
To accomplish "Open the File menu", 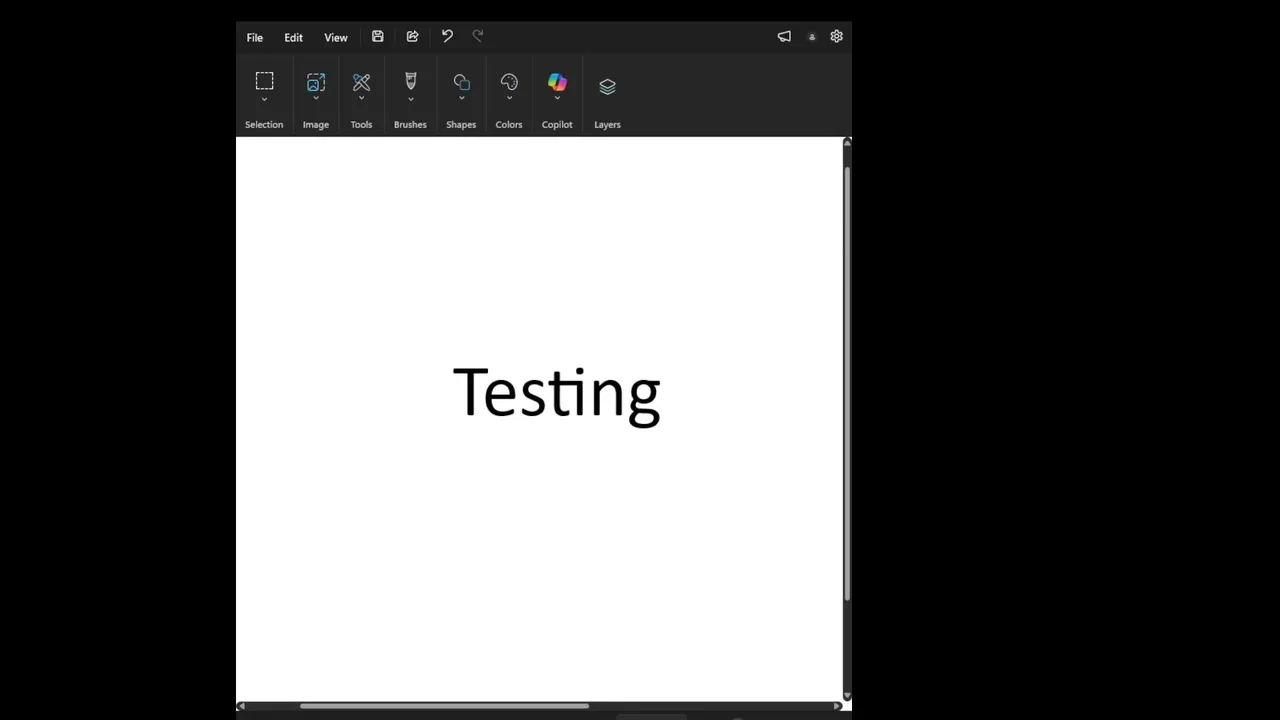I will (x=255, y=38).
